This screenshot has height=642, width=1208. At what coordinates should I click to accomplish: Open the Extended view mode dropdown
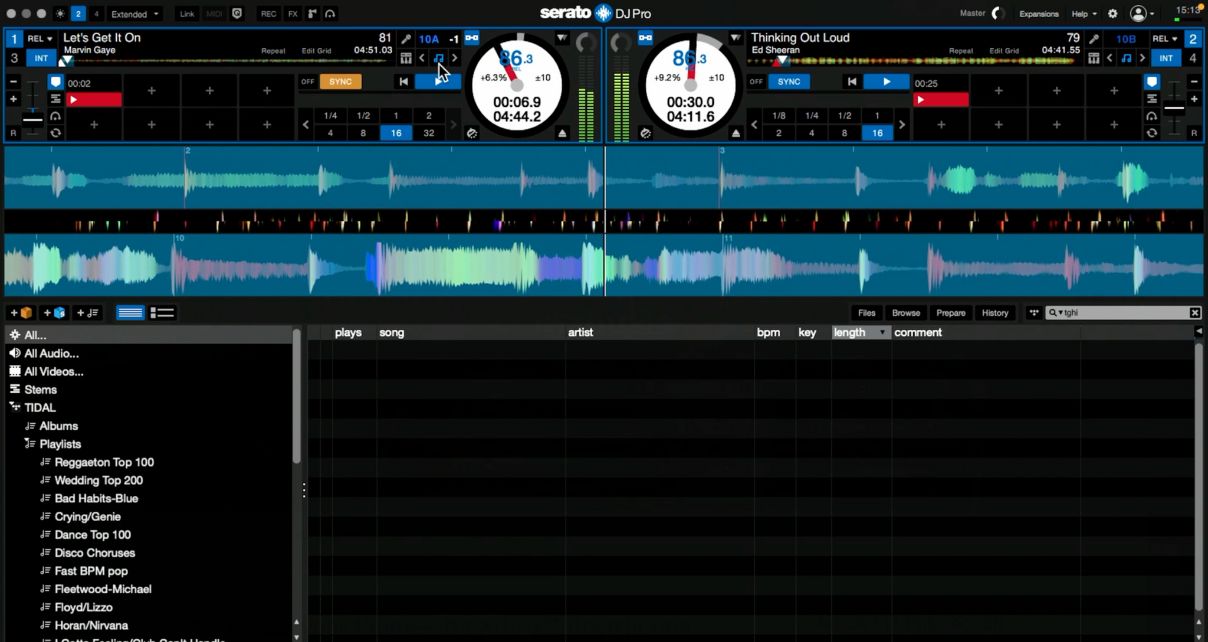[136, 14]
